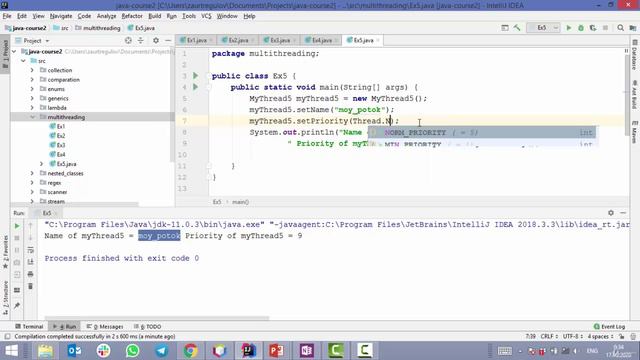Collapse the multithreading package

[x=32, y=117]
